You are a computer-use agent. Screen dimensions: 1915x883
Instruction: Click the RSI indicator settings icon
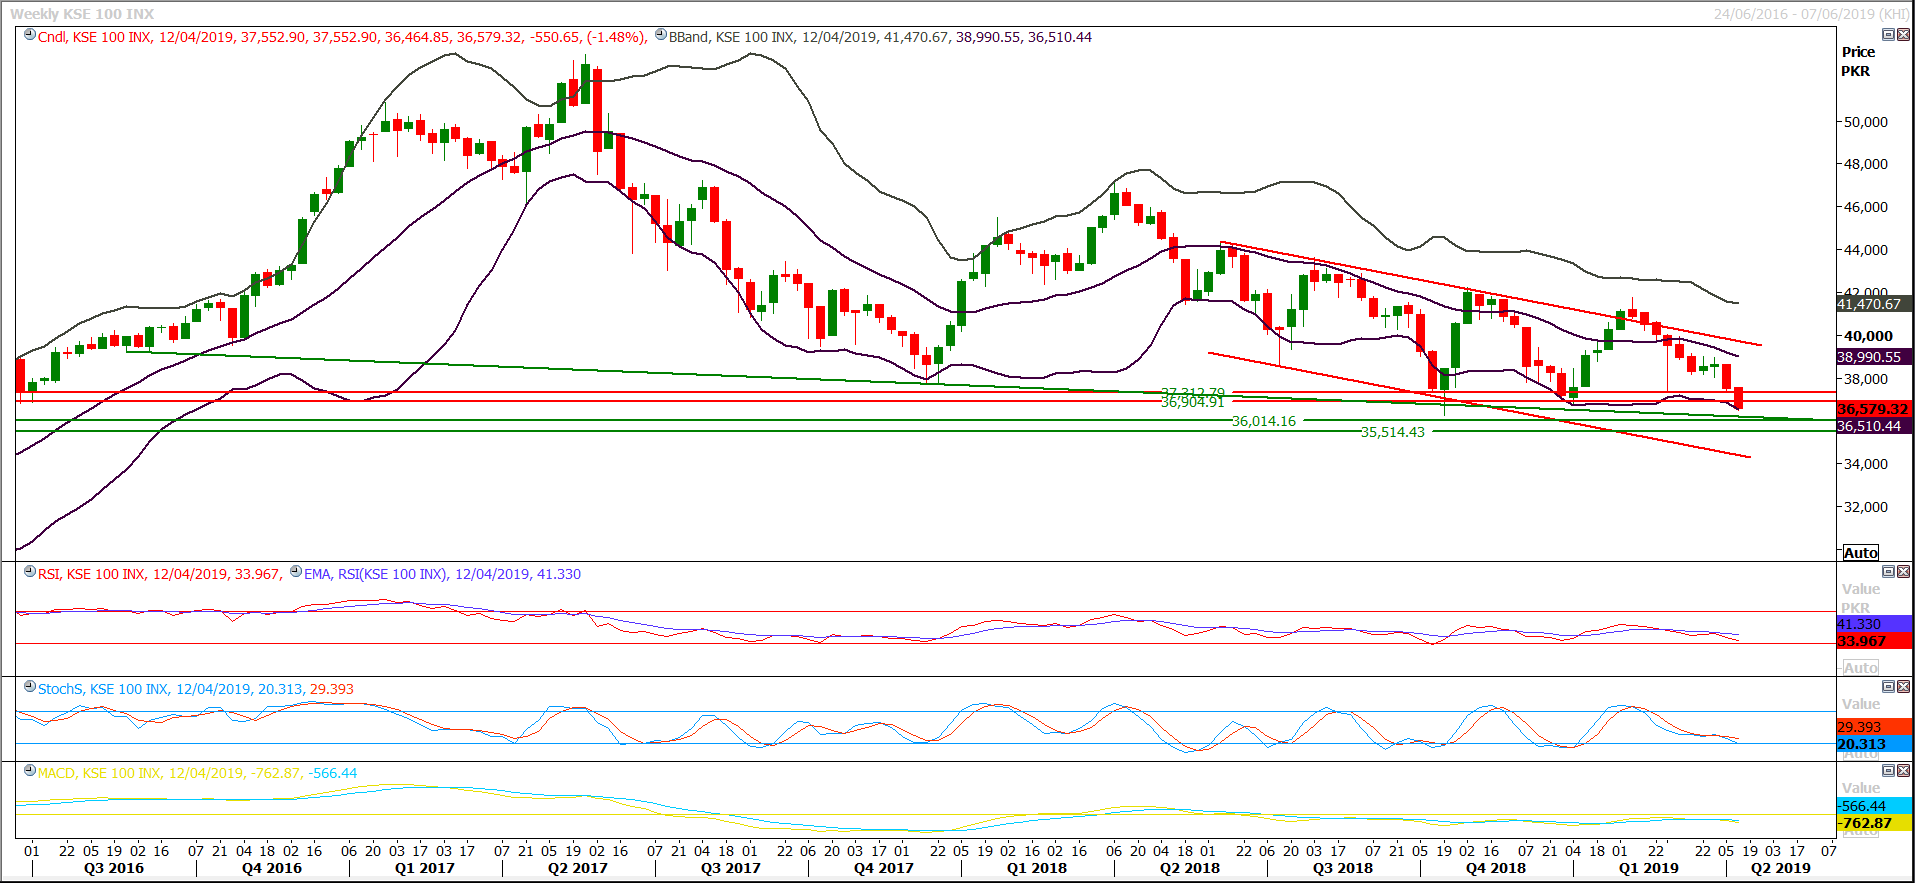[x=30, y=572]
